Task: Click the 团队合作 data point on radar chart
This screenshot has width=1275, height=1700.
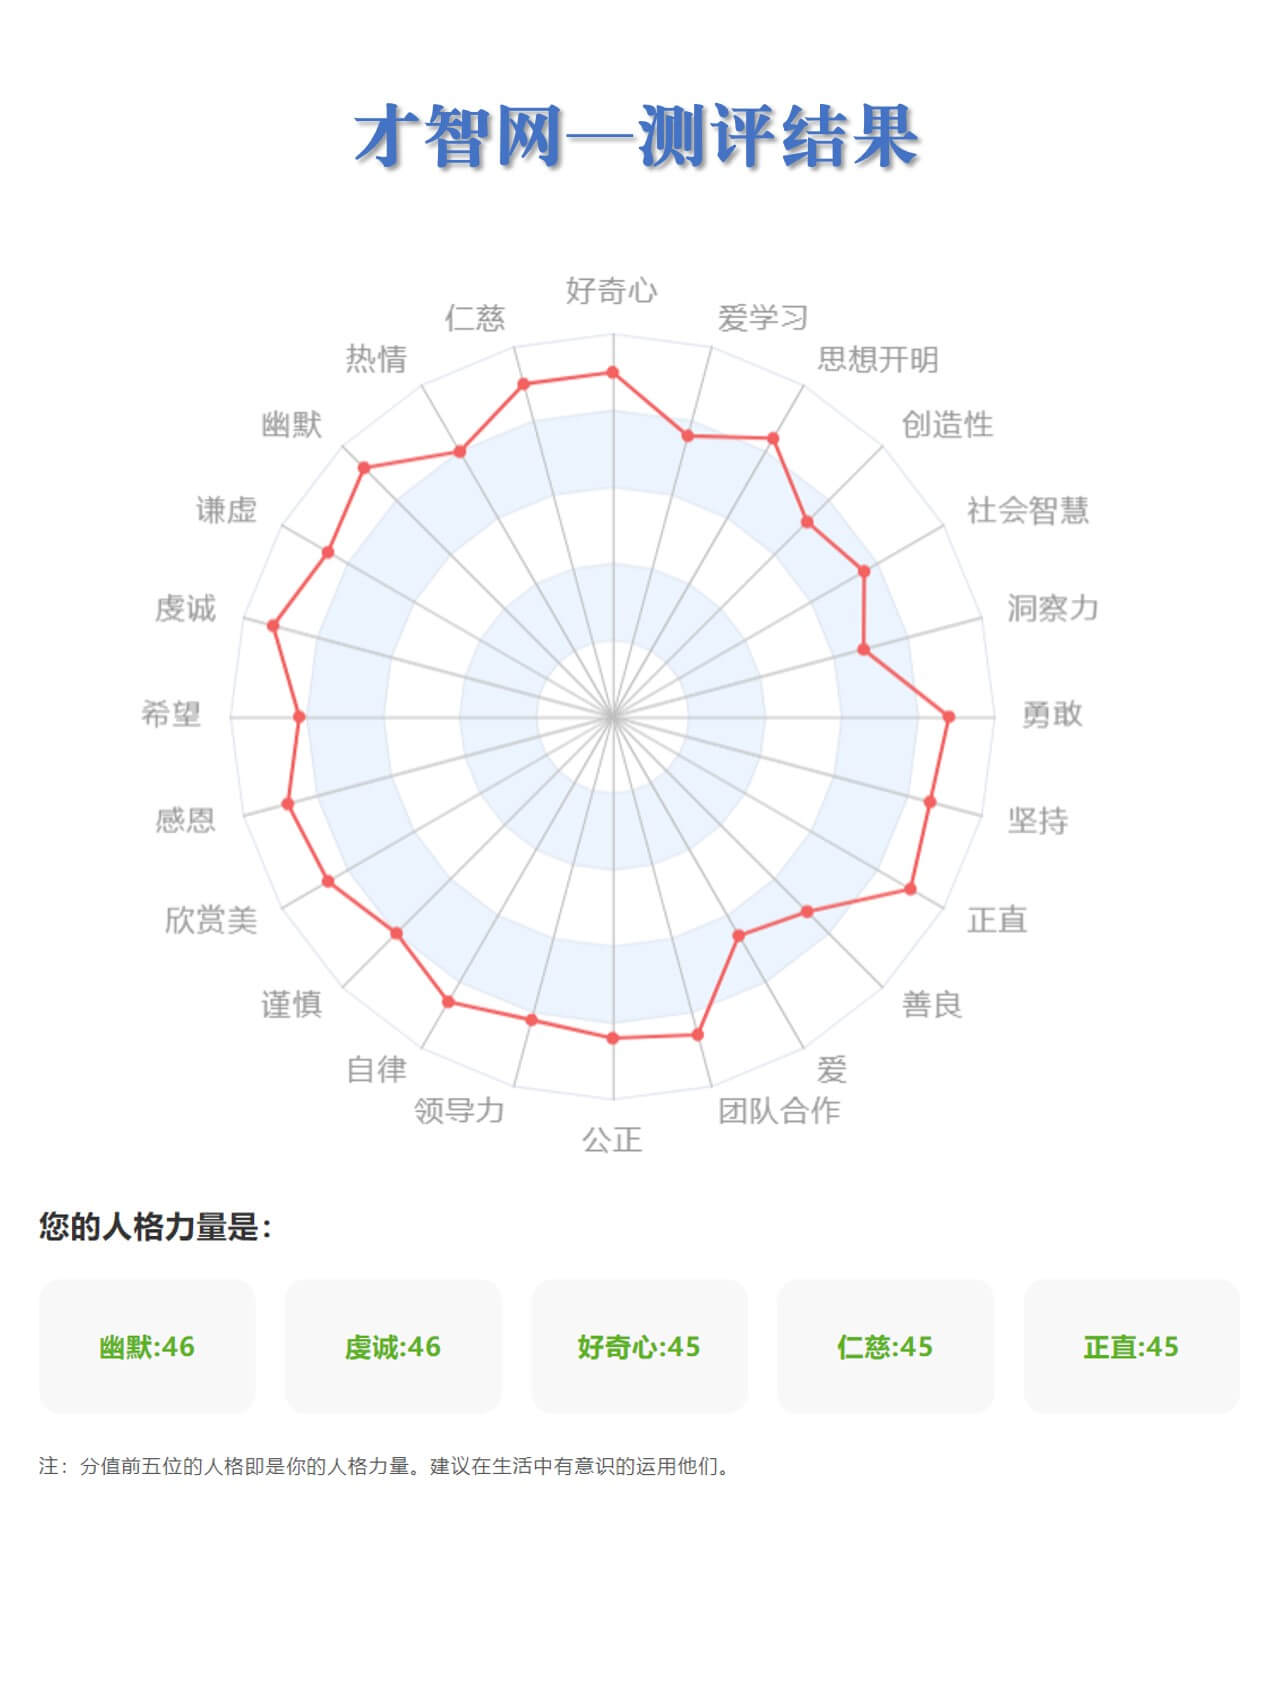Action: pyautogui.click(x=698, y=1035)
